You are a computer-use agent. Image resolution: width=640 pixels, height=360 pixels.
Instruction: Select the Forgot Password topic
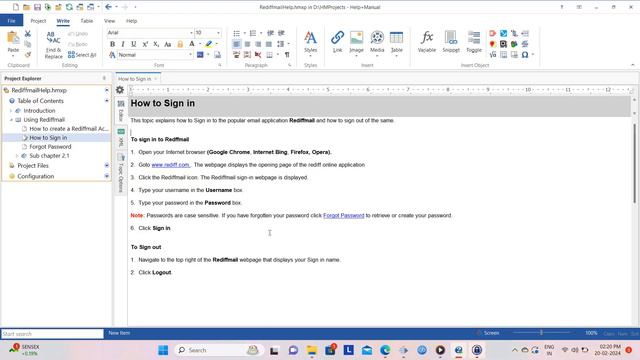(50, 147)
